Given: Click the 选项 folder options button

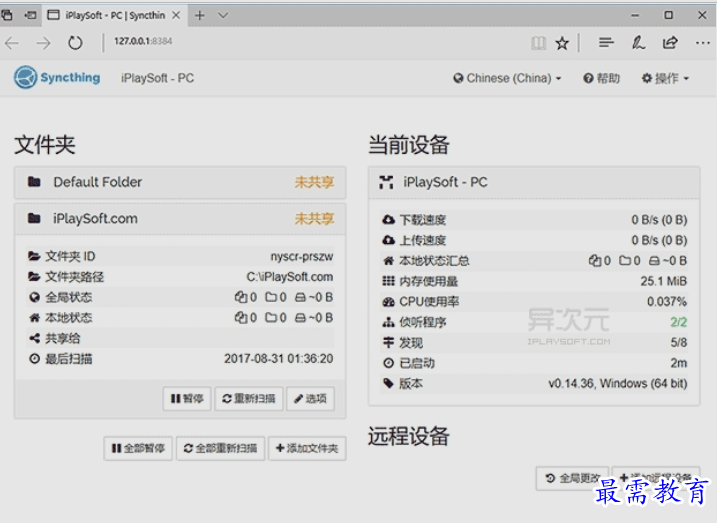Looking at the screenshot, I should (x=310, y=399).
